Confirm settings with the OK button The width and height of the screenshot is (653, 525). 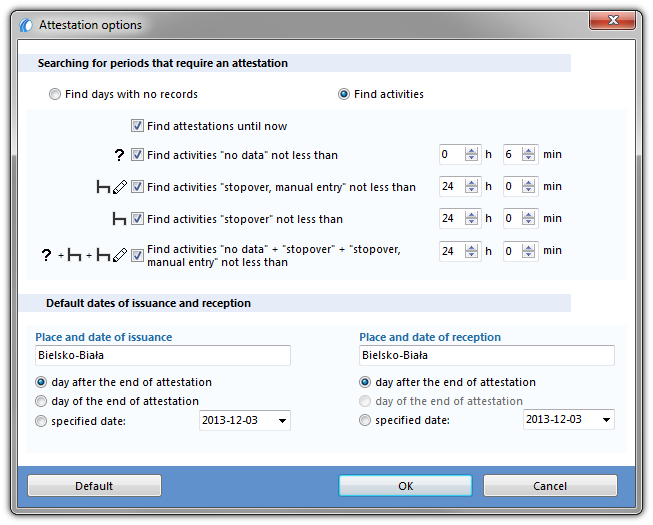click(x=405, y=486)
